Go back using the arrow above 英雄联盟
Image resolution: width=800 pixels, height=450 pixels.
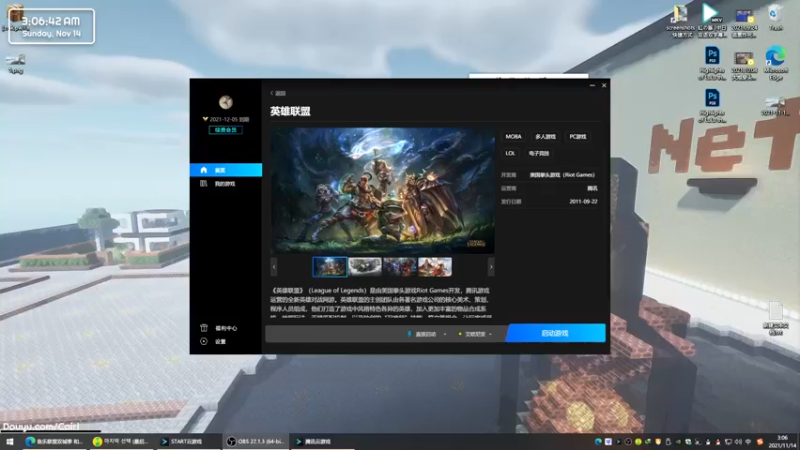click(278, 93)
